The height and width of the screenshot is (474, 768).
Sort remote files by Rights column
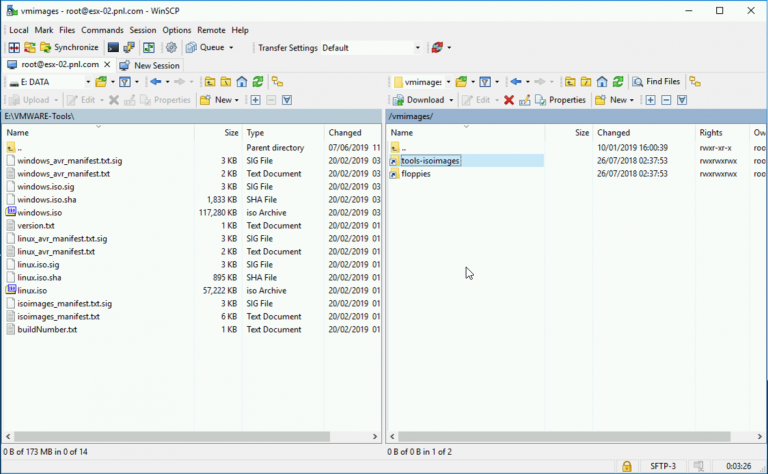pos(722,133)
